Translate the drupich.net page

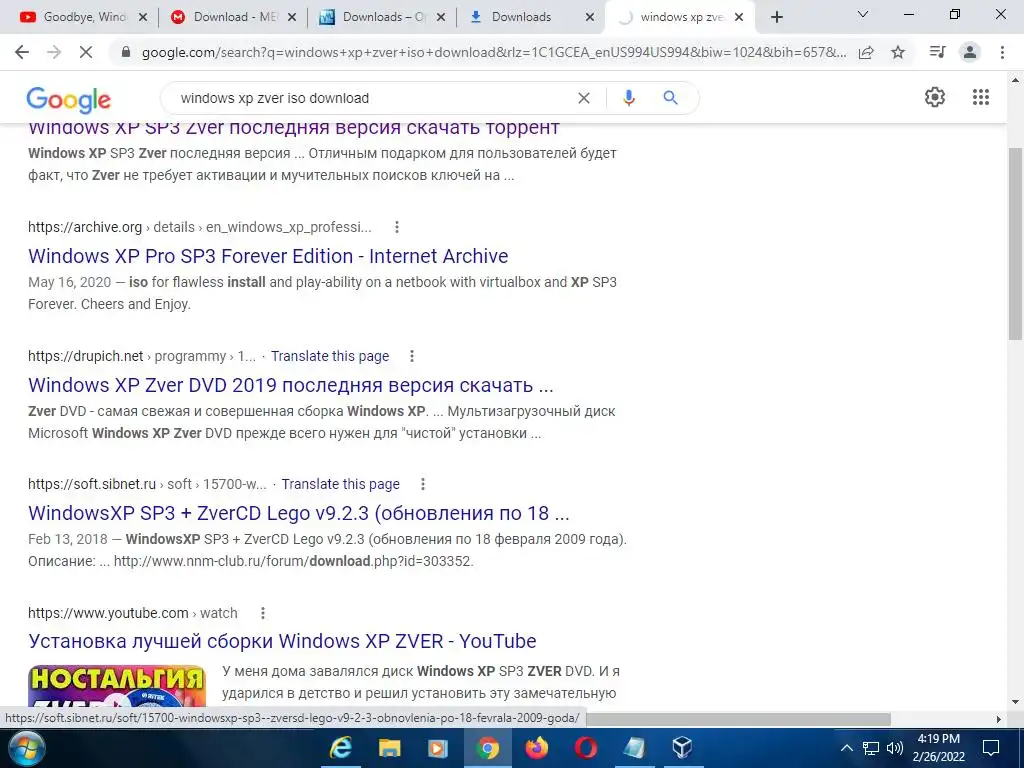point(330,356)
